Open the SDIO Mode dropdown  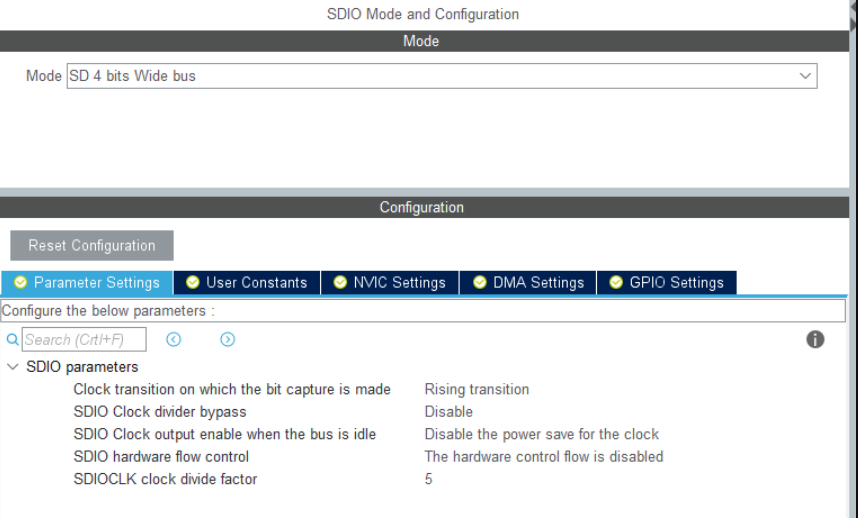[x=805, y=76]
